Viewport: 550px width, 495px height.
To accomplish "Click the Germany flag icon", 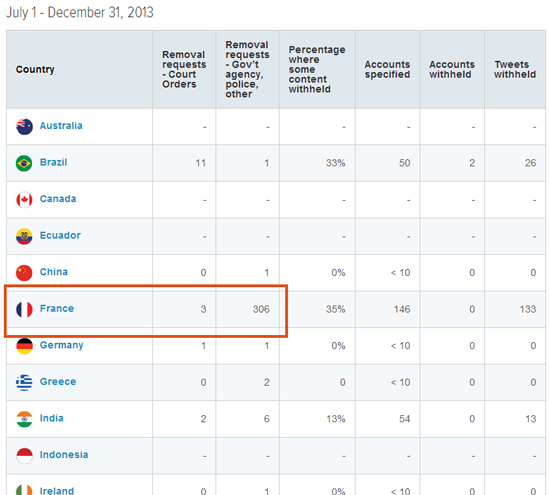I will click(24, 346).
